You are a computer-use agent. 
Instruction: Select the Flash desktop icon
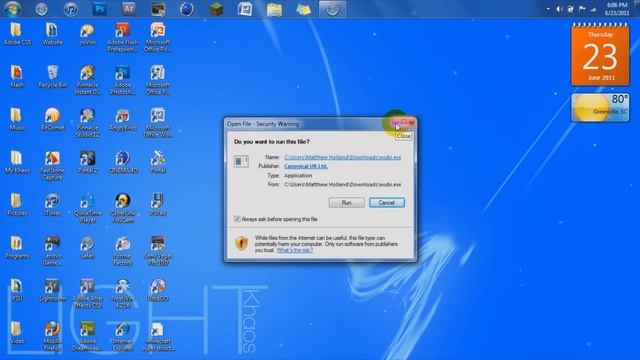pyautogui.click(x=17, y=77)
